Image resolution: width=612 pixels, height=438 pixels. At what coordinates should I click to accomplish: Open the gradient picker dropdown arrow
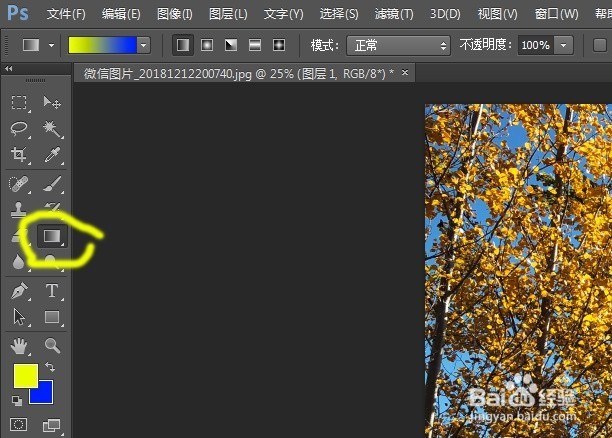144,45
